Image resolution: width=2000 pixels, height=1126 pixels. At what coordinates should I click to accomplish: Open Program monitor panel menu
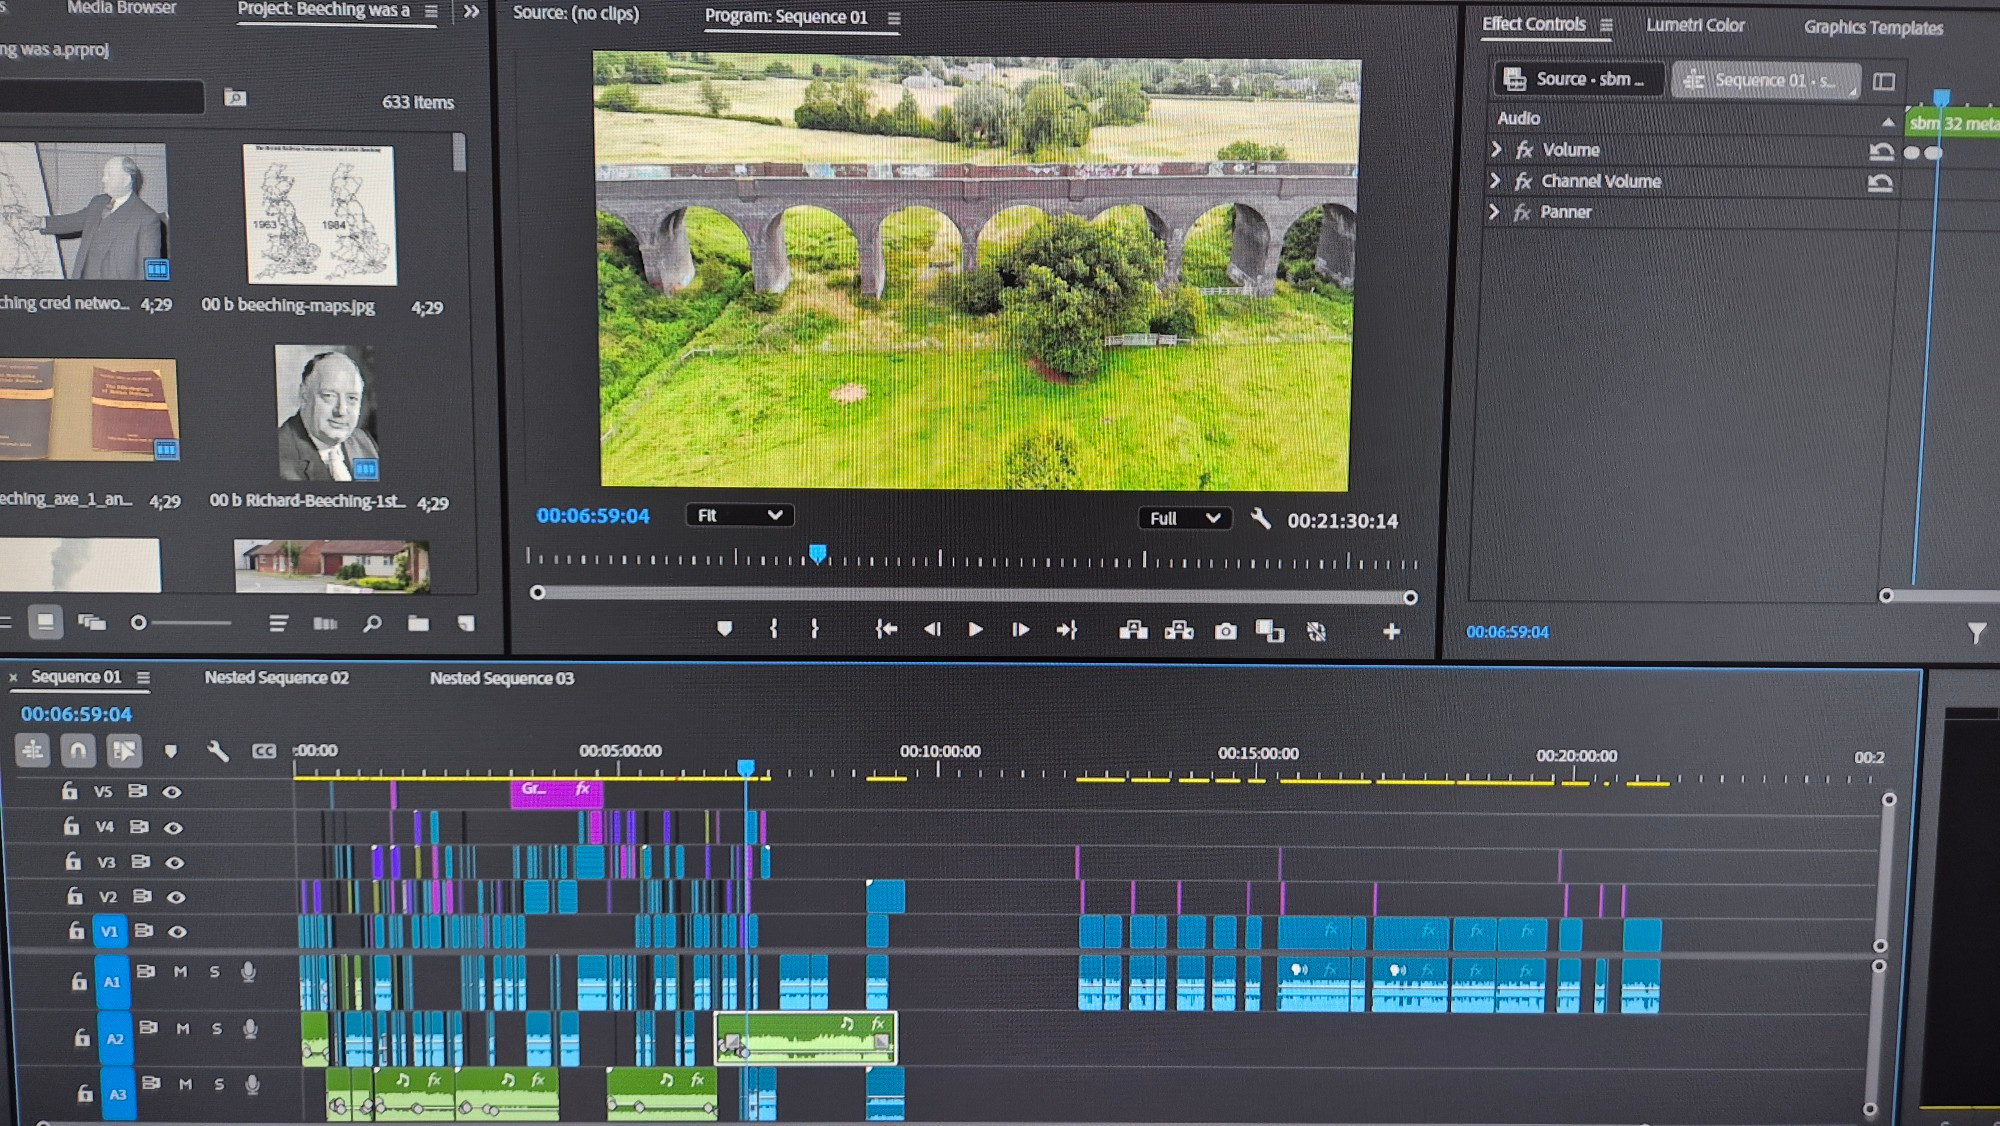coord(894,18)
